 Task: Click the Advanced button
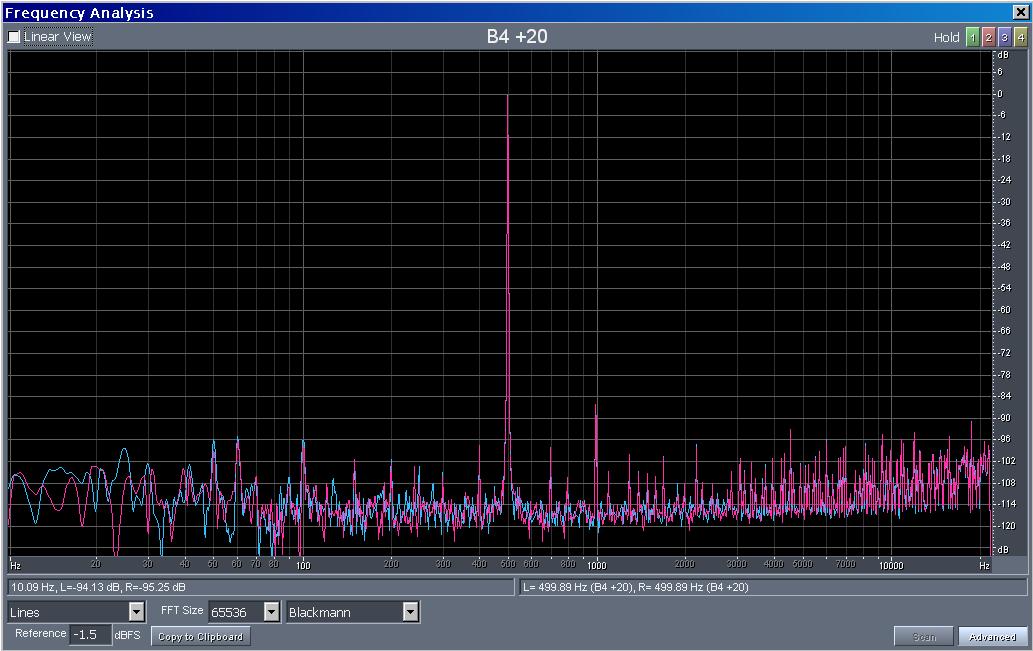coord(992,637)
